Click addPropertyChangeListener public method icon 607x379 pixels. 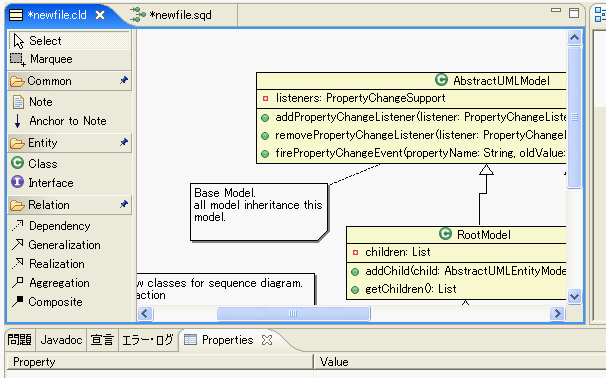coord(265,118)
